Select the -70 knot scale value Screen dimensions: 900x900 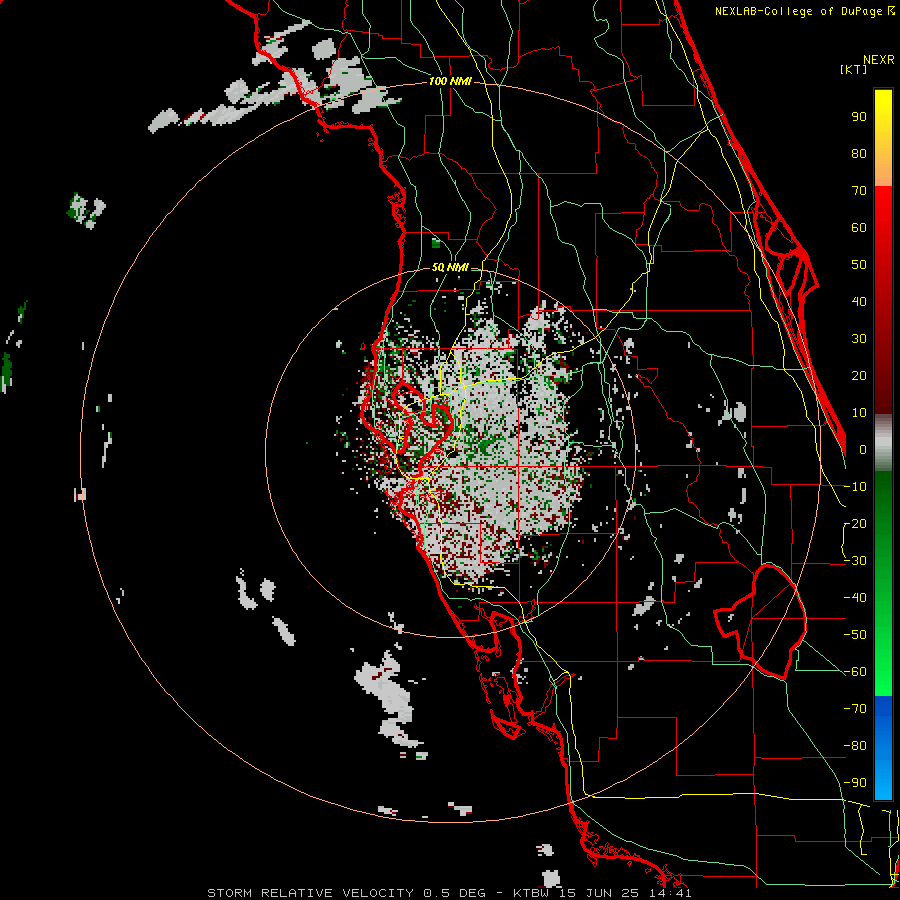click(x=855, y=709)
